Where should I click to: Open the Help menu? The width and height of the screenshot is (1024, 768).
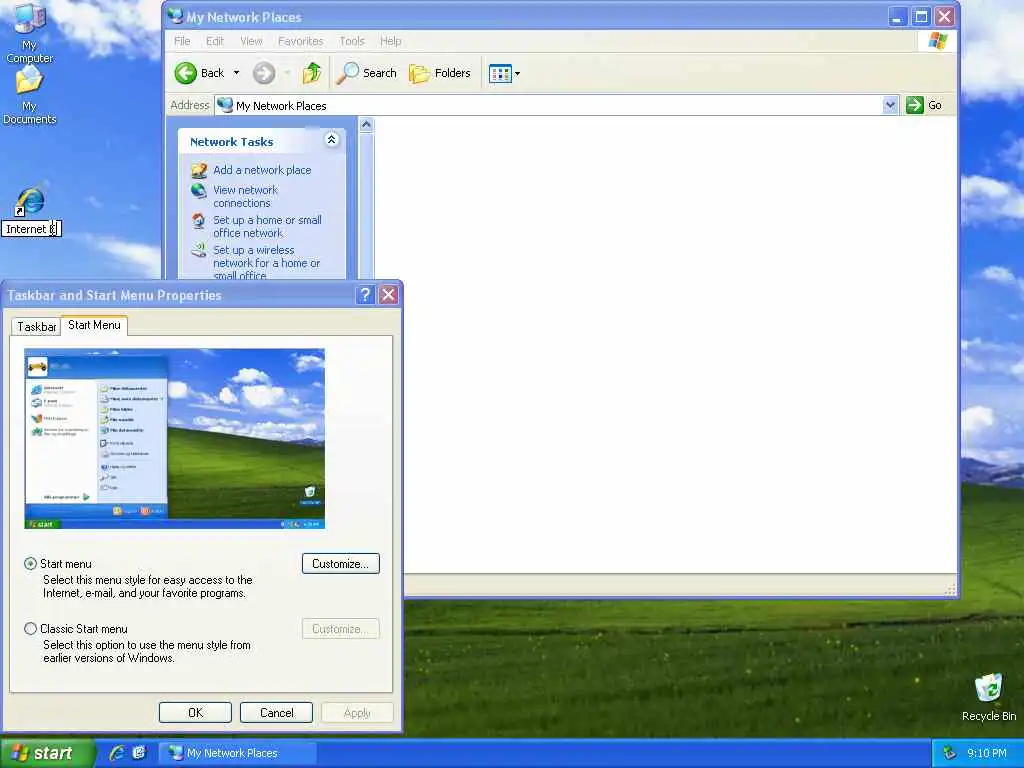391,41
